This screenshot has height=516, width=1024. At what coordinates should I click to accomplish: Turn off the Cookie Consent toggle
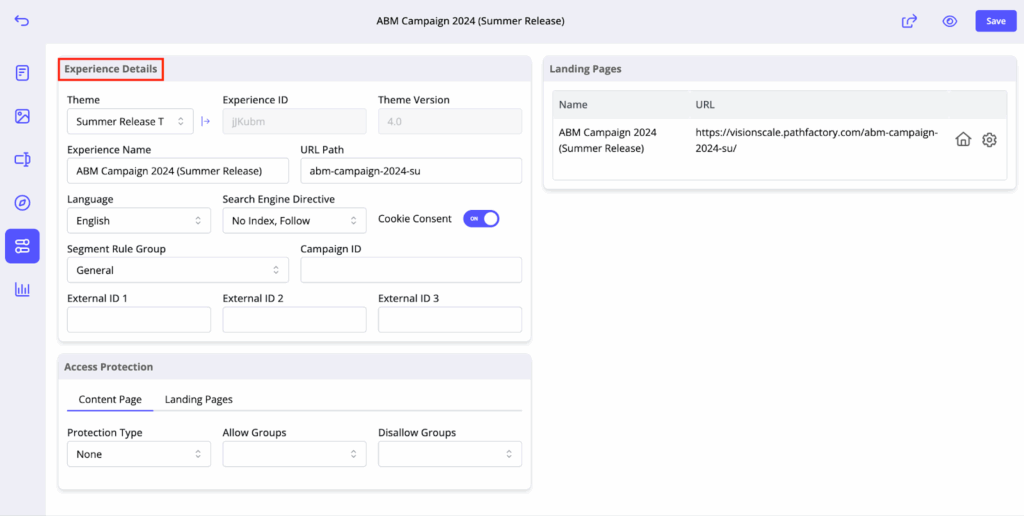pyautogui.click(x=481, y=219)
